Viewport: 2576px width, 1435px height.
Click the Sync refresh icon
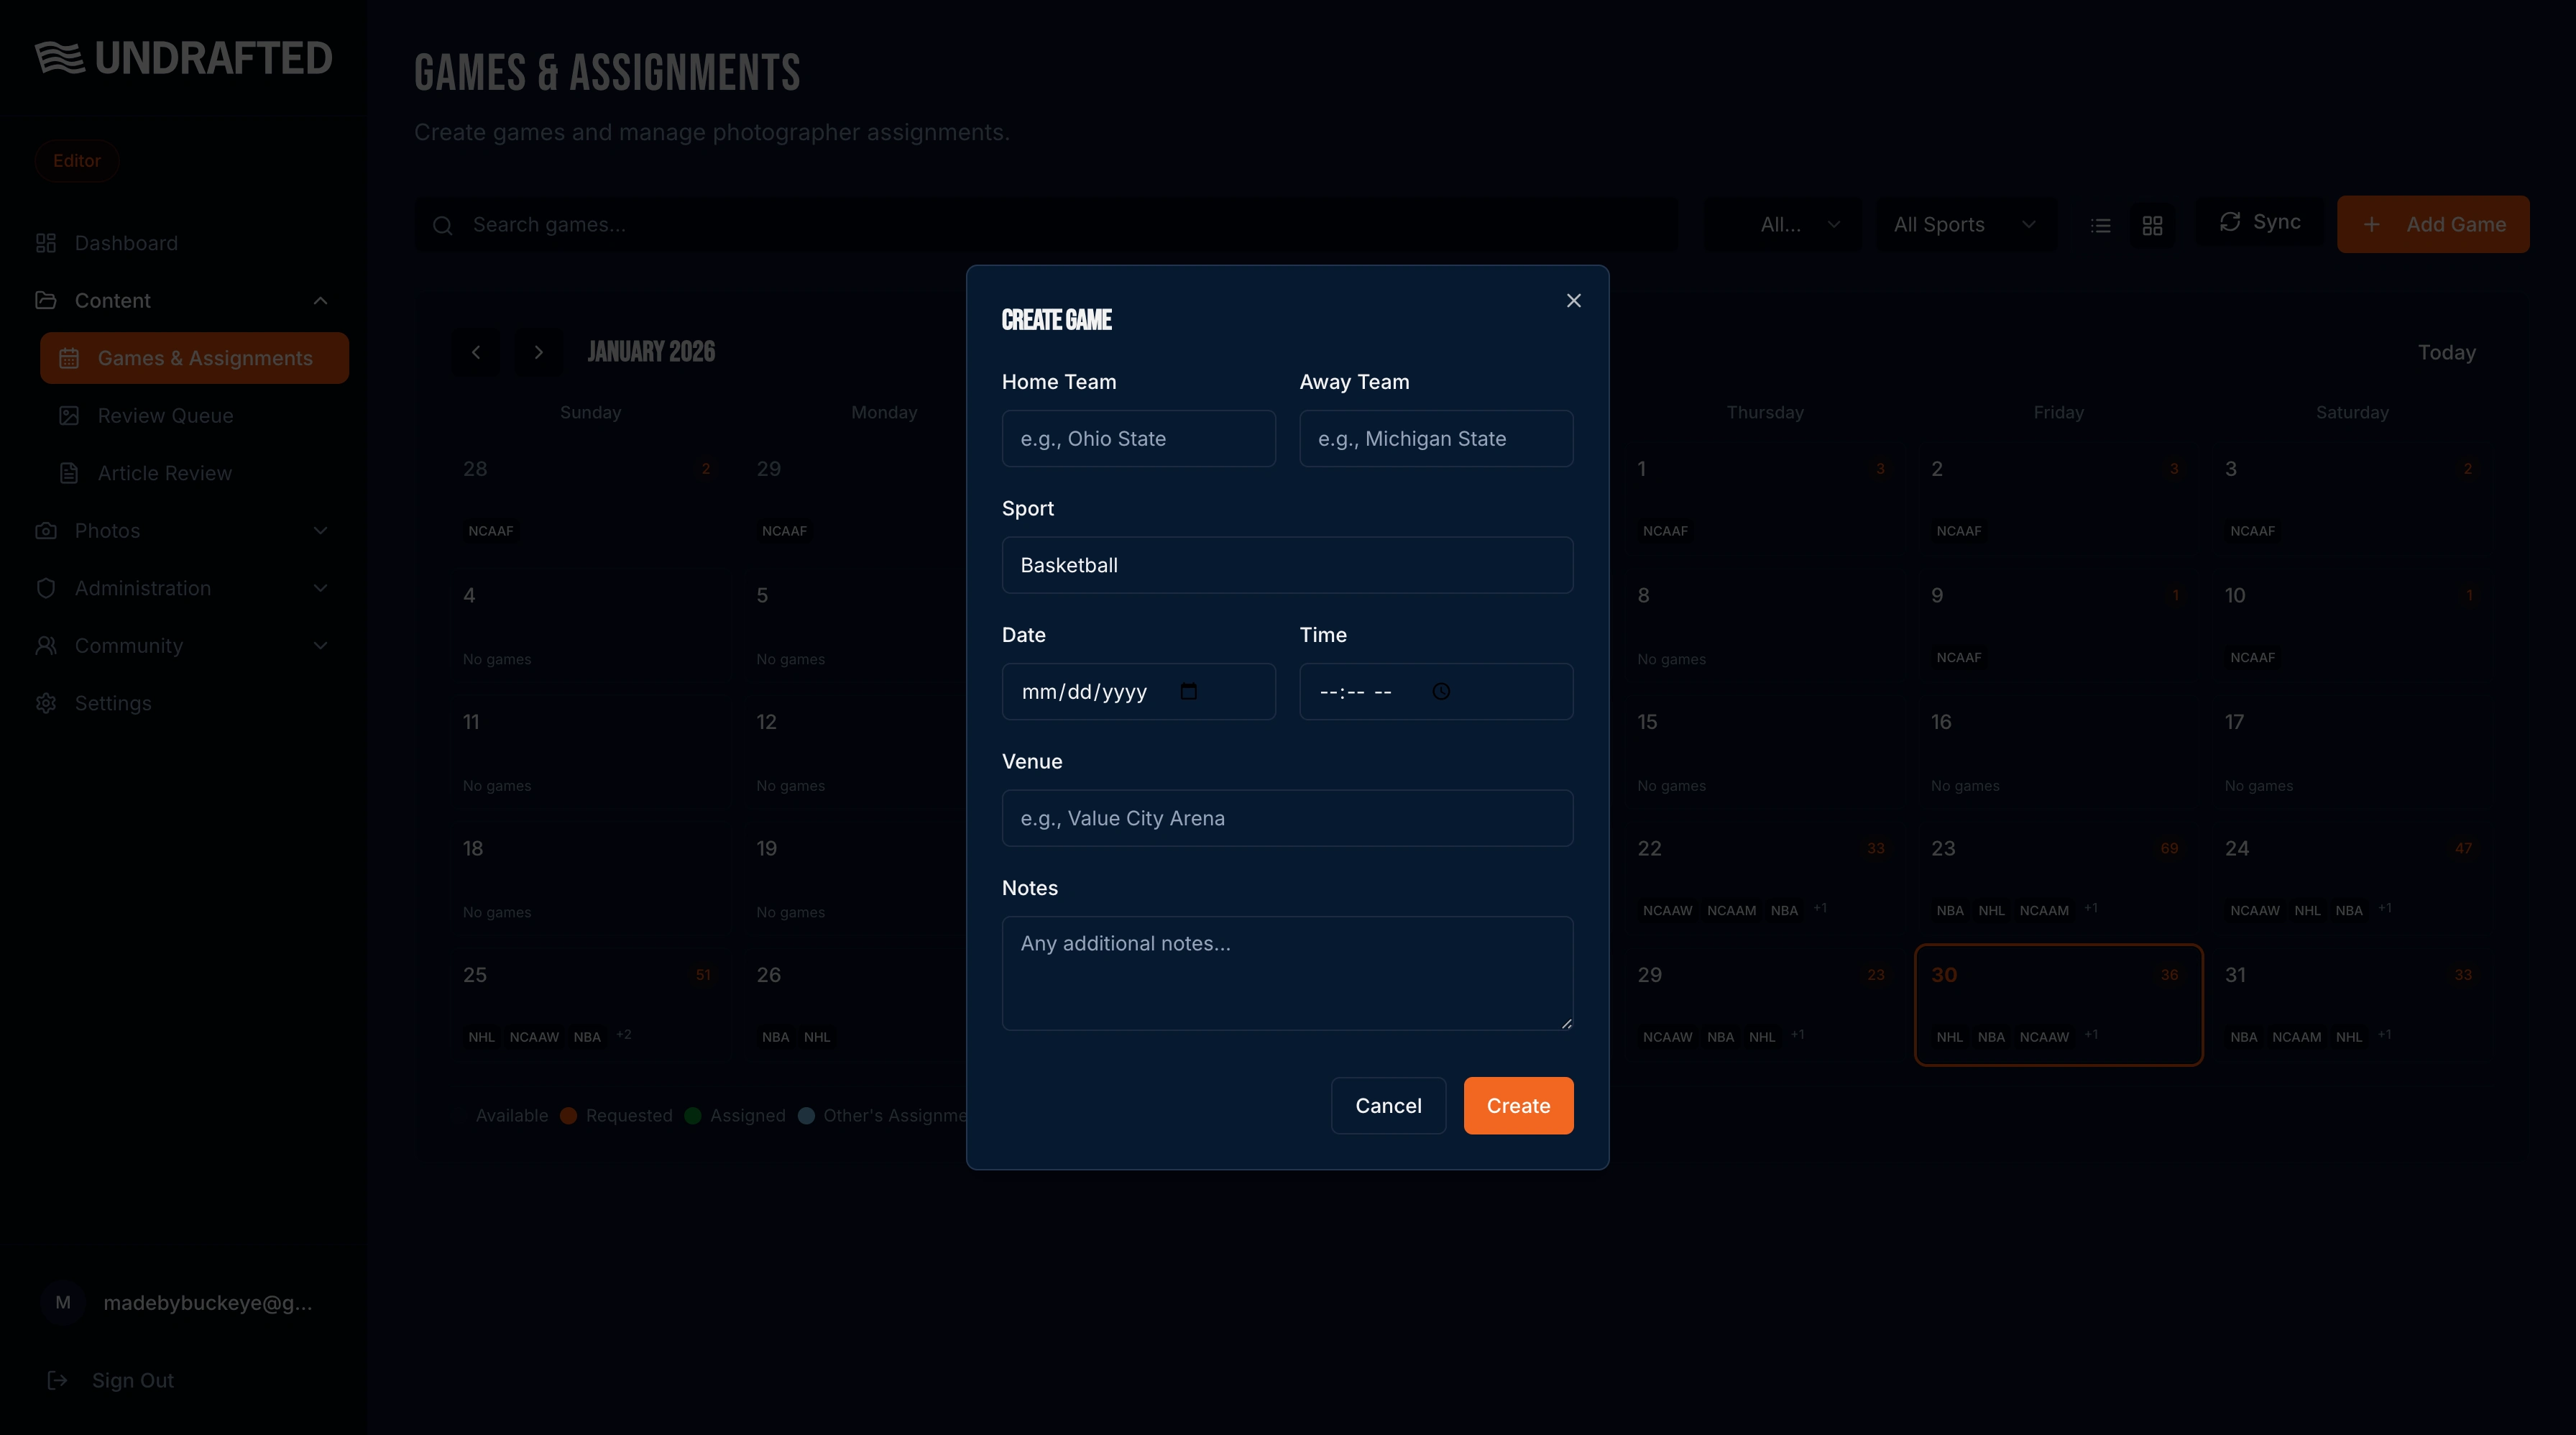[x=2229, y=222]
